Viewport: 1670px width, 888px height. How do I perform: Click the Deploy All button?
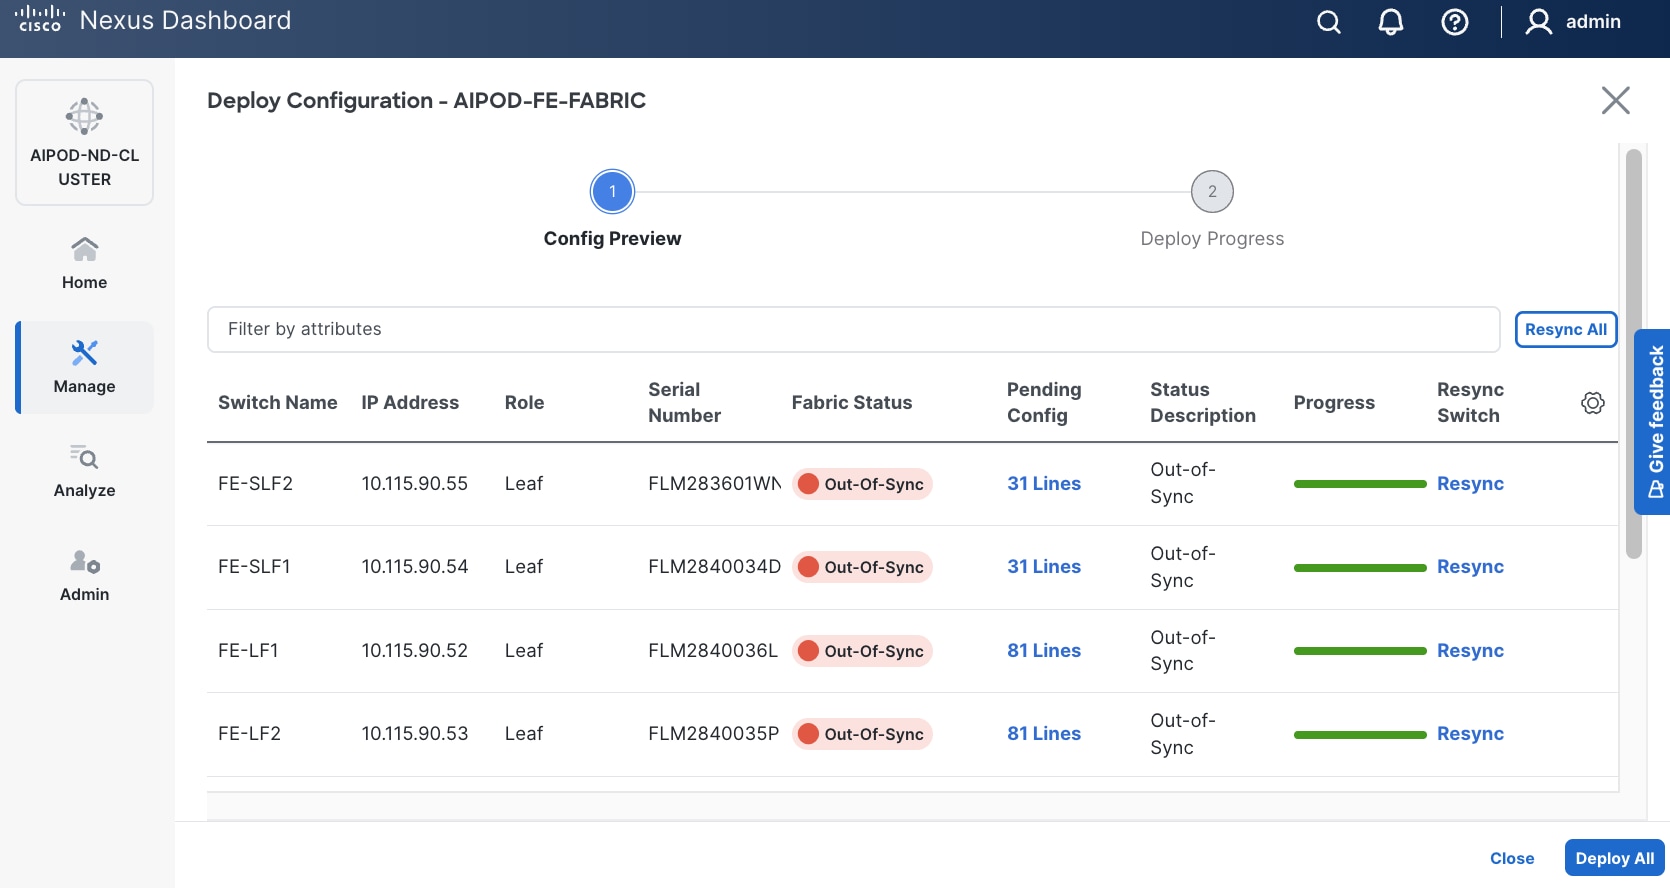click(x=1614, y=858)
